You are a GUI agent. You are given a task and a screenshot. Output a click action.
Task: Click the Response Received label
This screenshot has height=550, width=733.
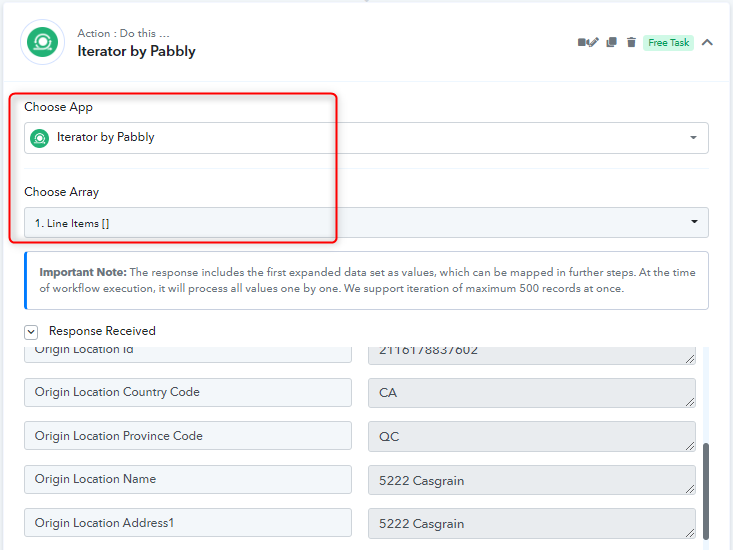tap(102, 331)
